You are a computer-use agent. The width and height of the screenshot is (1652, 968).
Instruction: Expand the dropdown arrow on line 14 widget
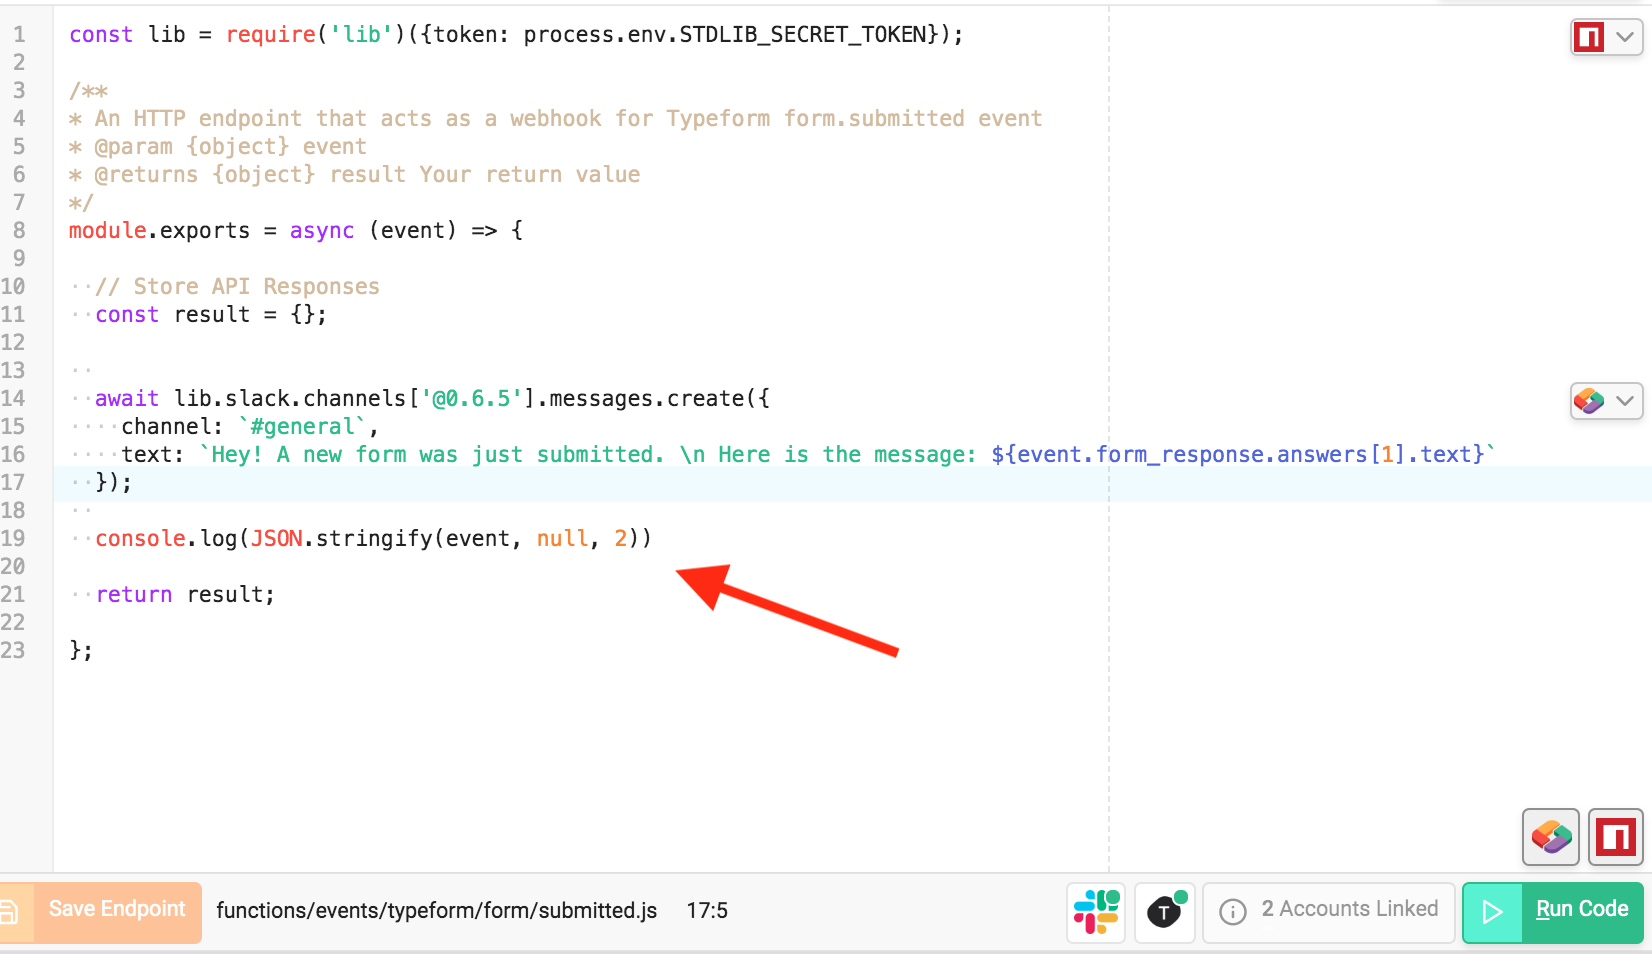click(1625, 401)
